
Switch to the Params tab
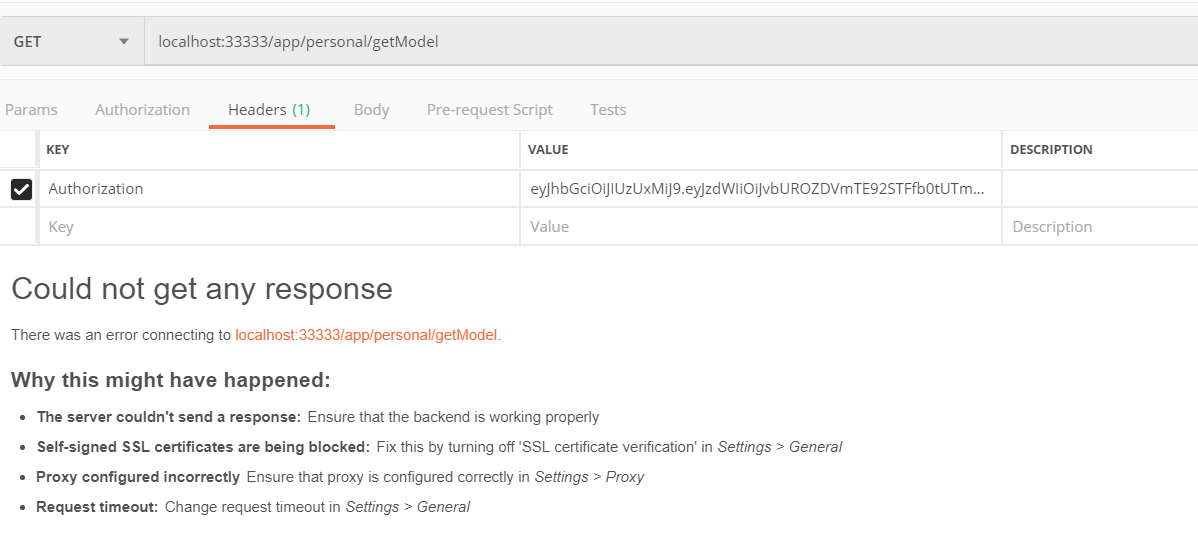coord(31,109)
